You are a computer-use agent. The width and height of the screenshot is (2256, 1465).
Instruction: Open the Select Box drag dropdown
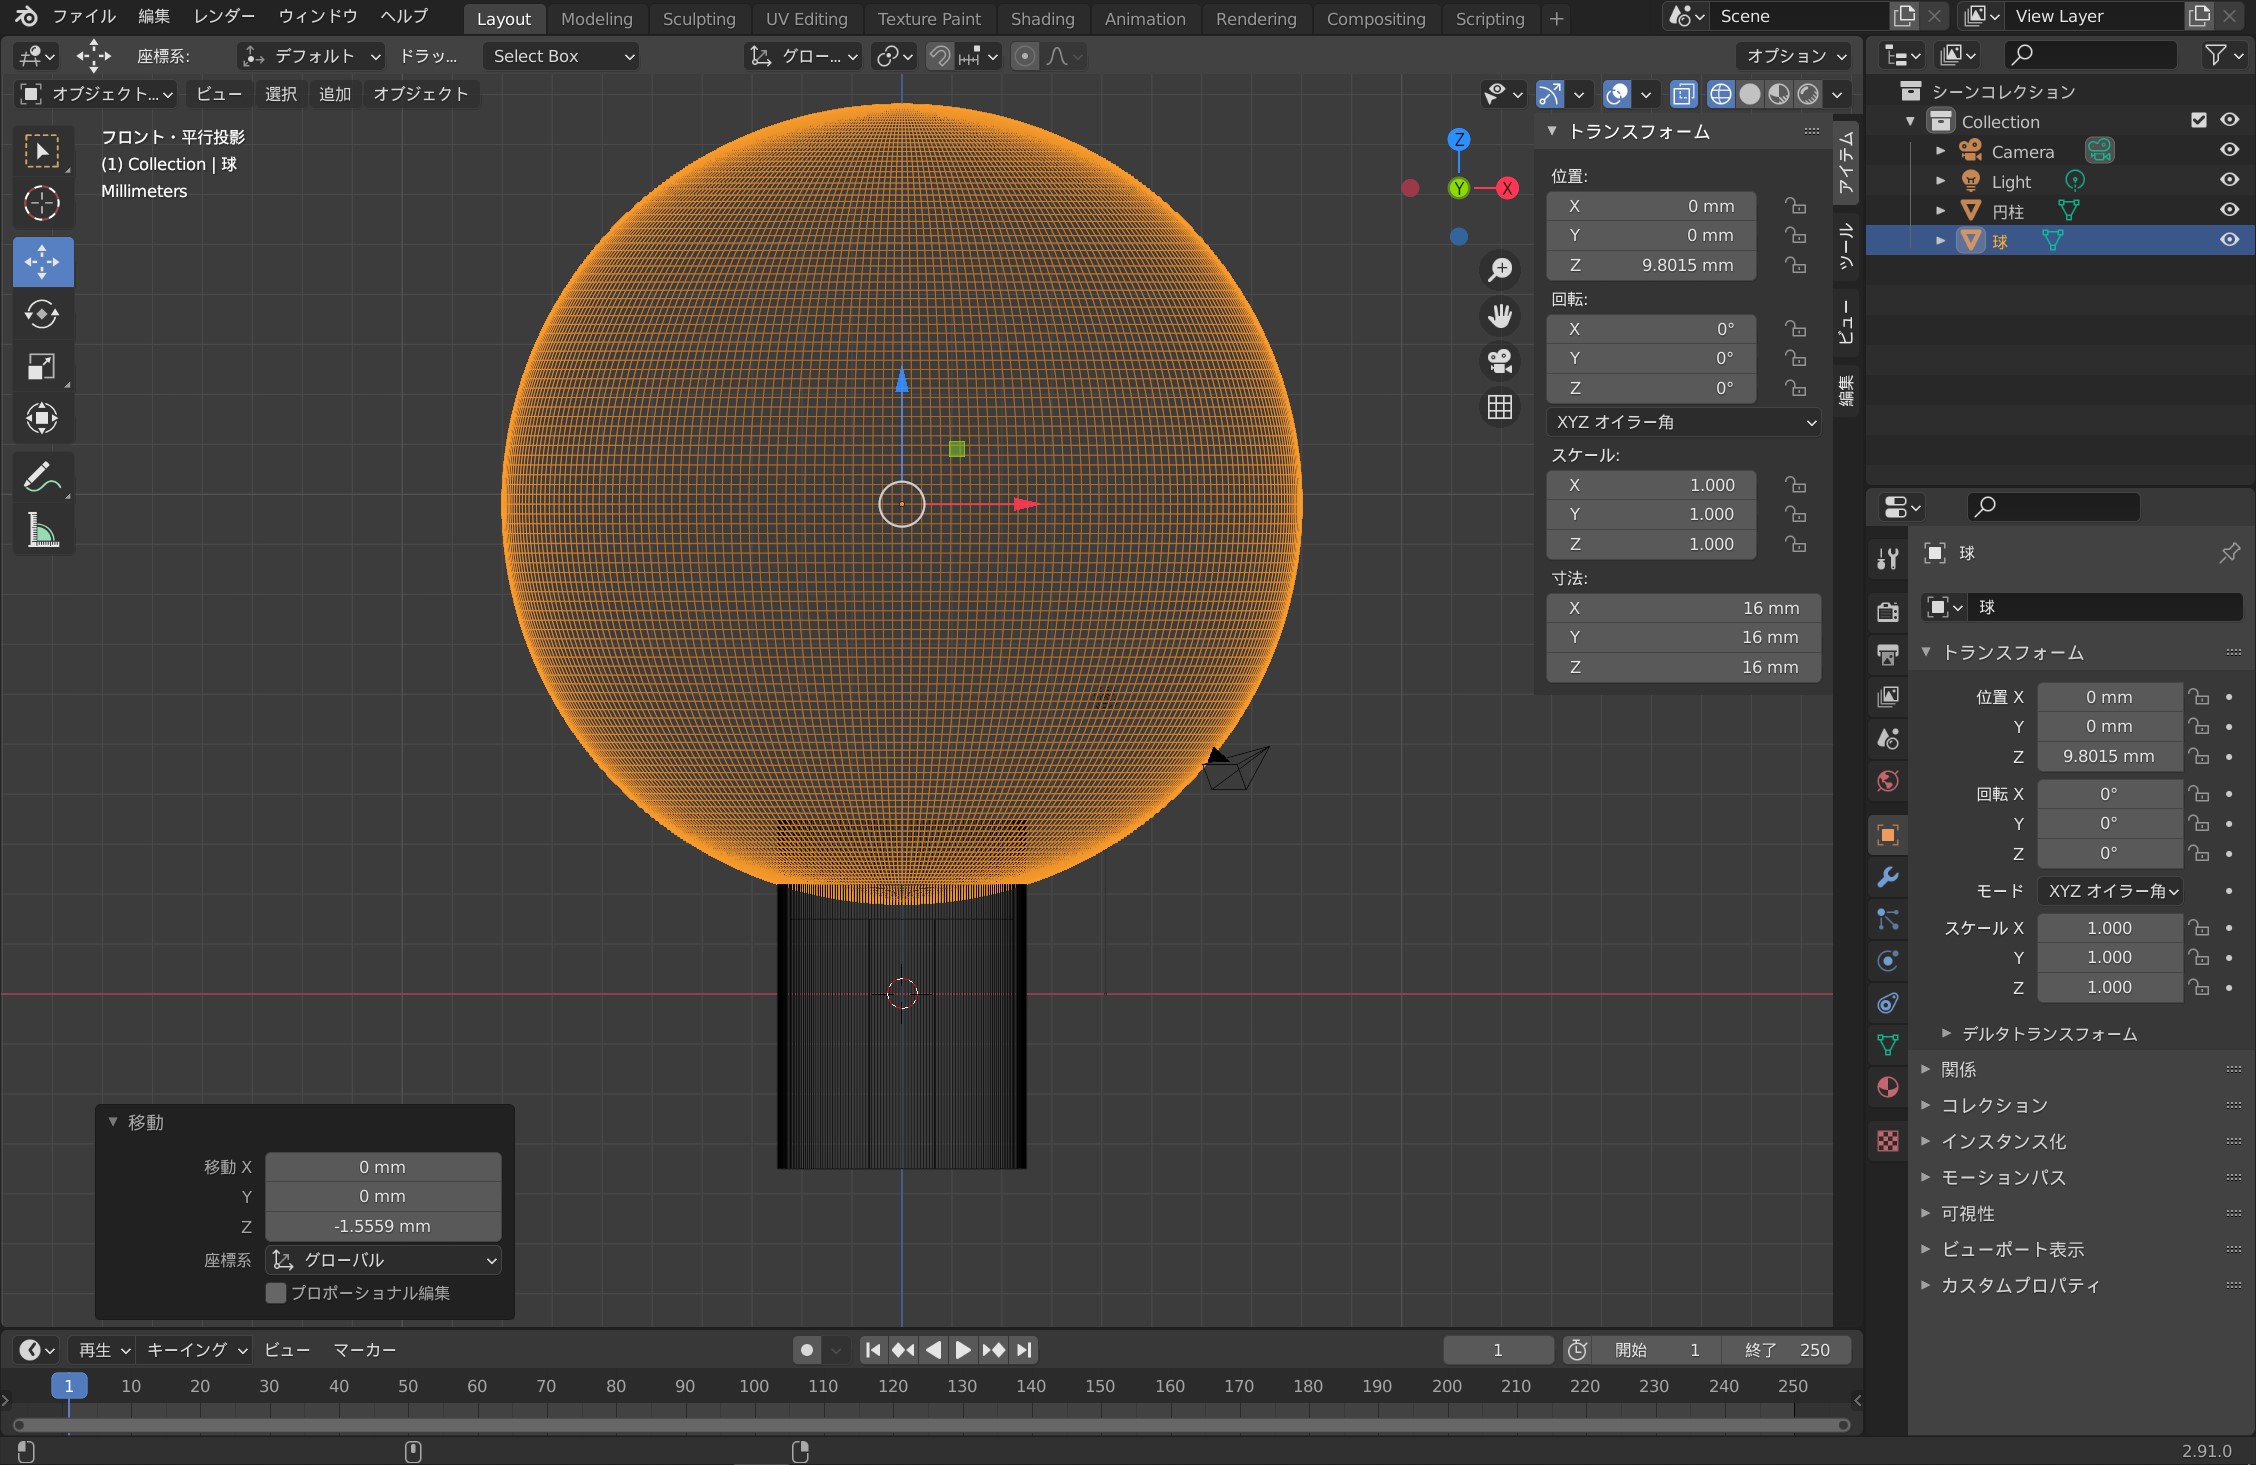[x=563, y=57]
